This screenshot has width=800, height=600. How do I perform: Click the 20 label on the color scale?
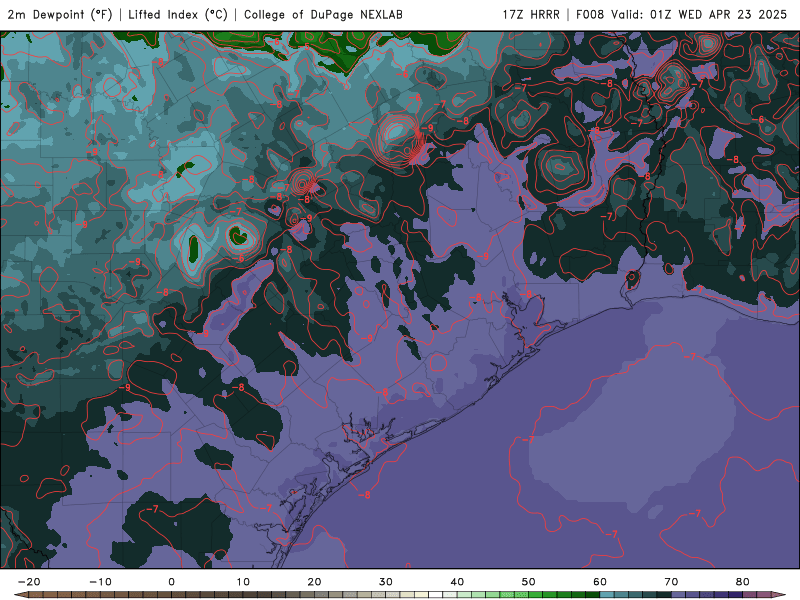(314, 582)
